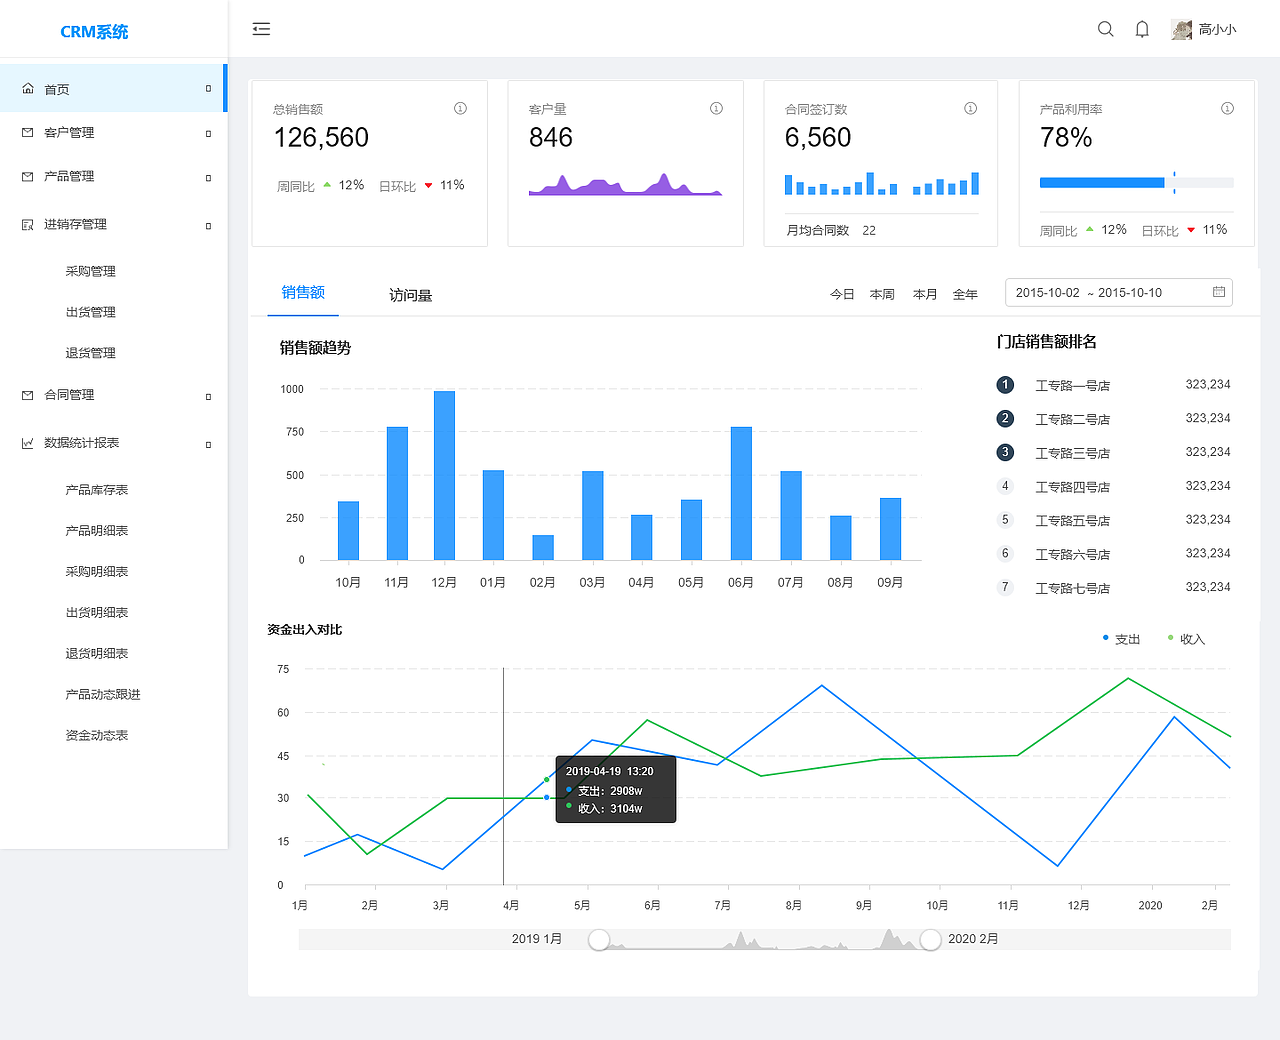This screenshot has height=1040, width=1280.
Task: Click the info icon on 客户量 card
Action: (716, 108)
